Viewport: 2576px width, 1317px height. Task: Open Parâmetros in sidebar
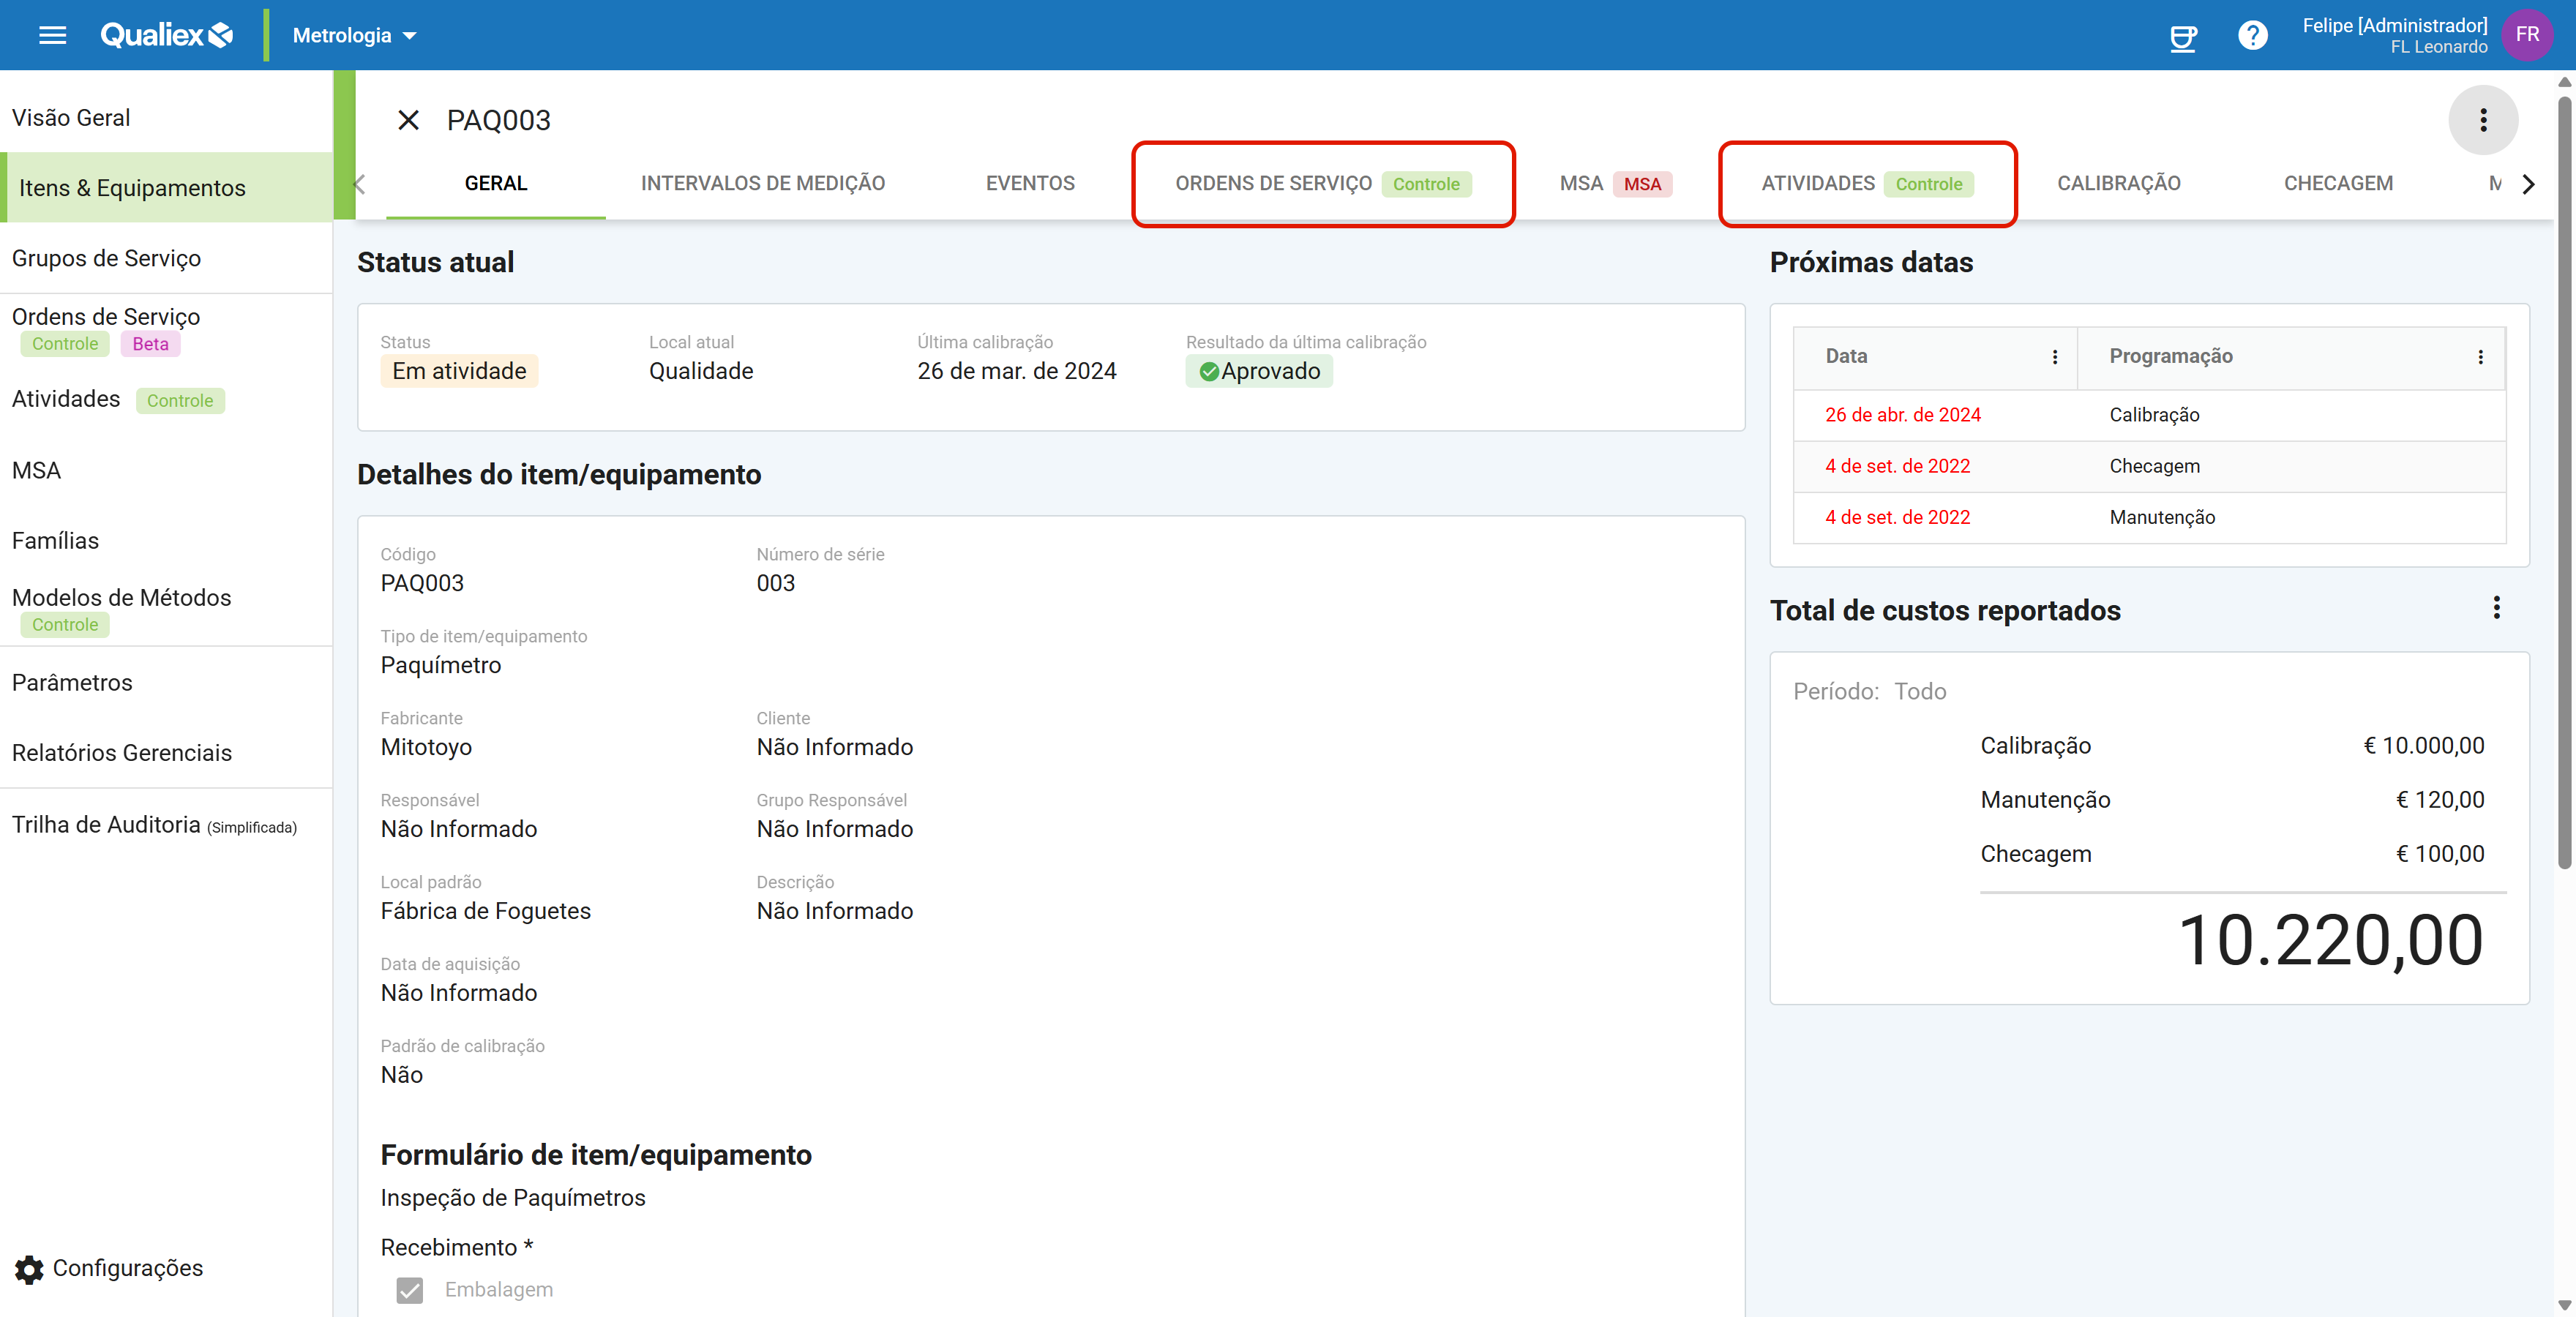(x=166, y=682)
